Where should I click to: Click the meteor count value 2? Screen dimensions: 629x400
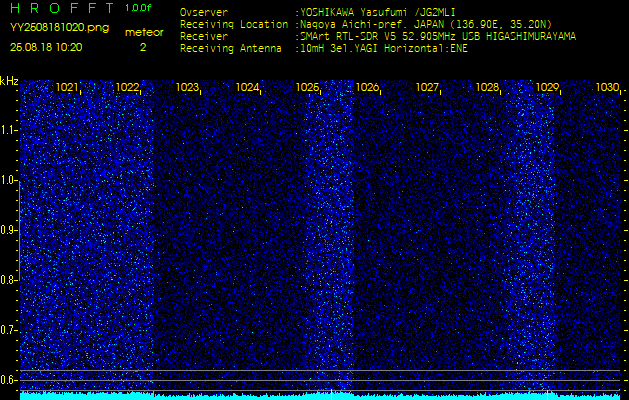pos(143,47)
